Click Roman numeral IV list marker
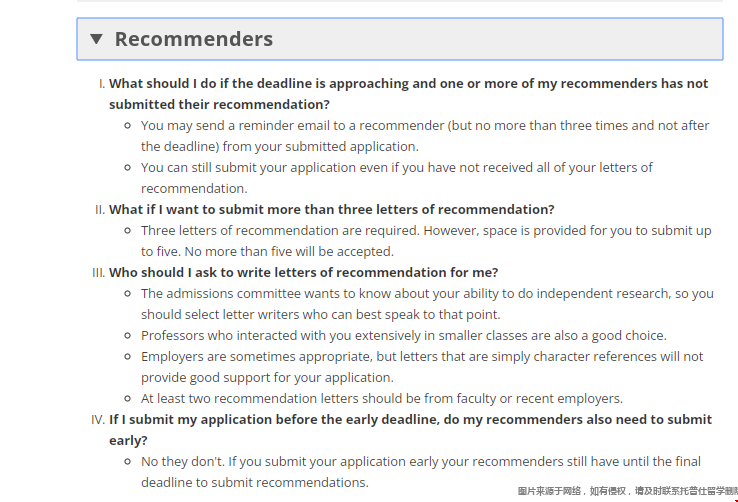Screen dimensions: 738x502 [x=98, y=420]
